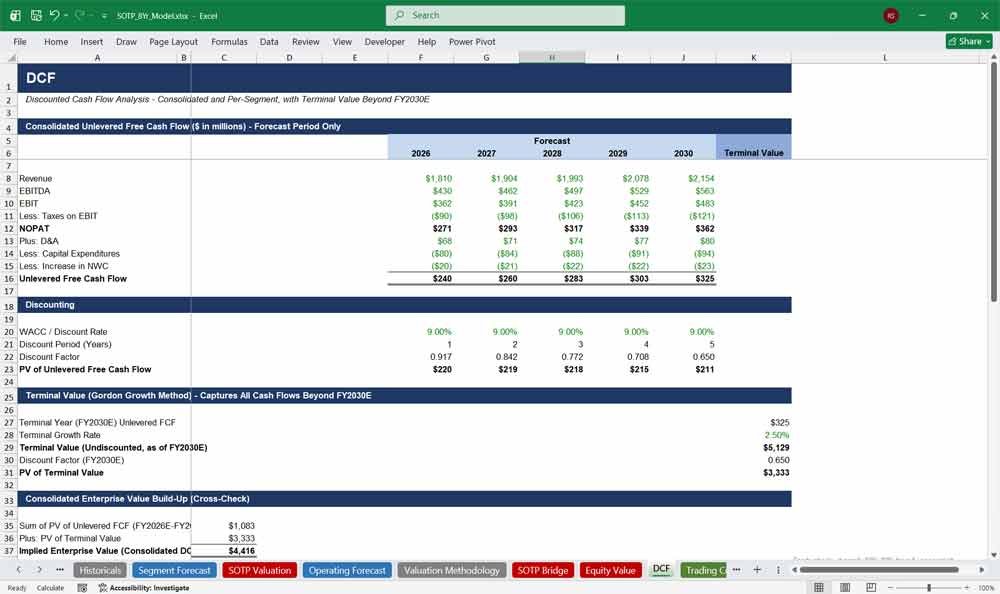This screenshot has width=1000, height=594.
Task: Open the Draw ribbon tab
Action: point(126,41)
